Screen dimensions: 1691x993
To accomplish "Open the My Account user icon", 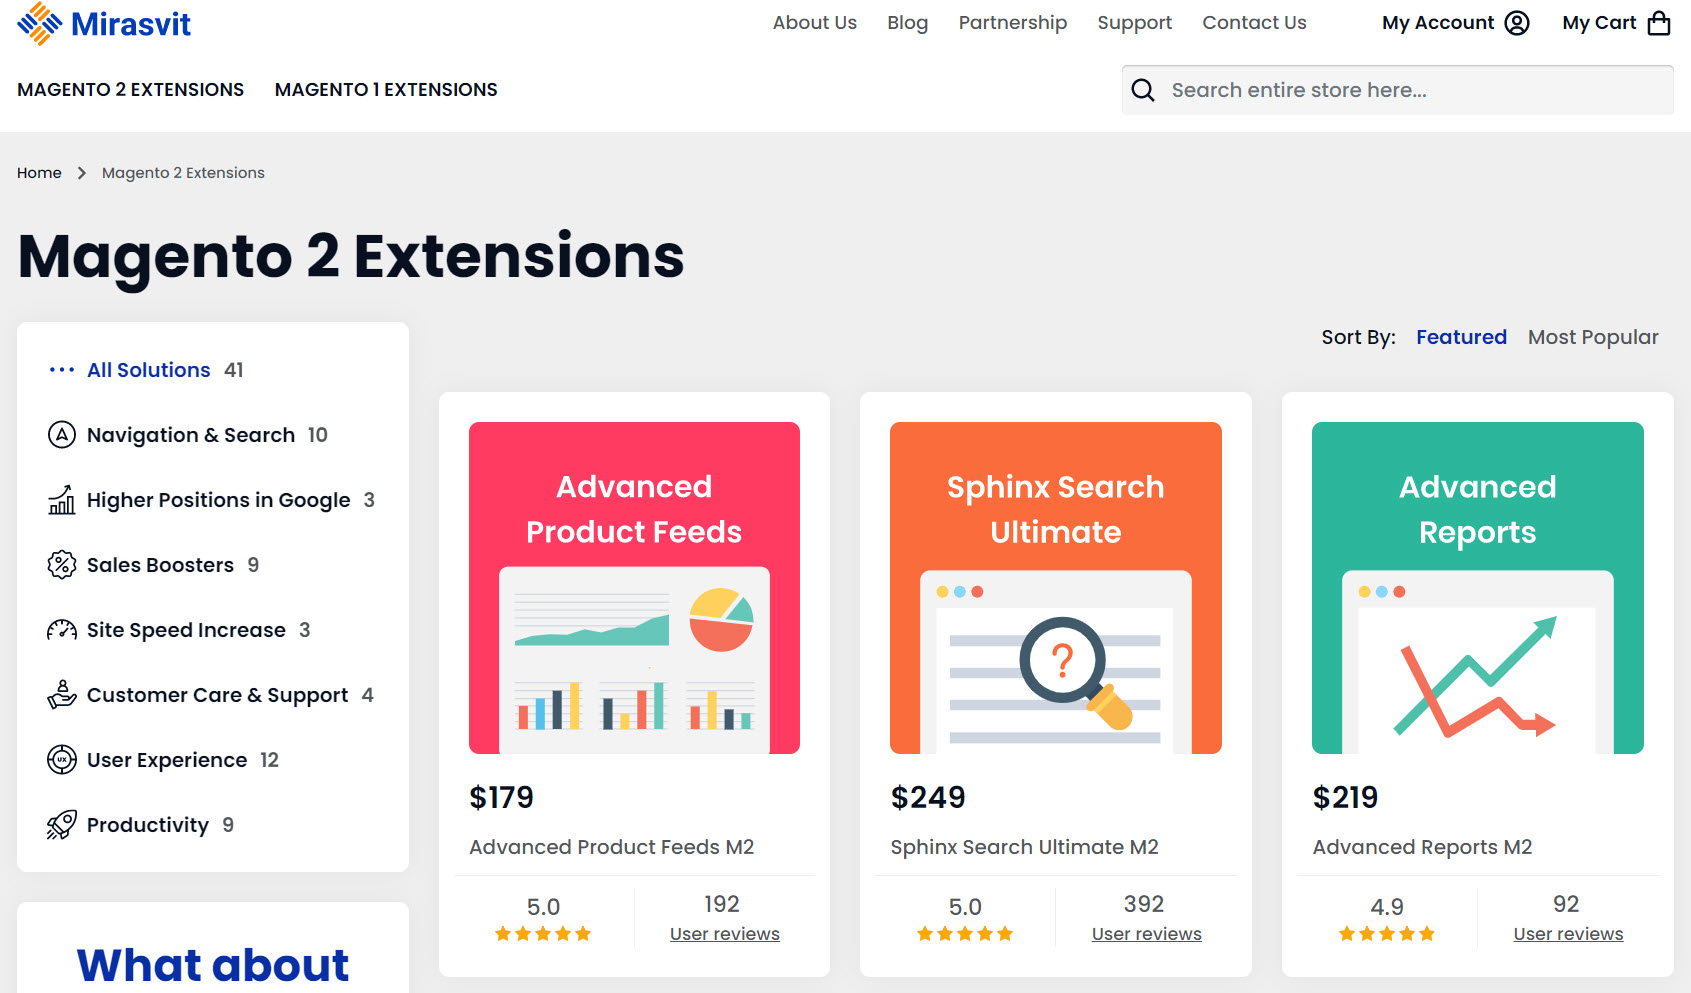I will click(x=1517, y=23).
